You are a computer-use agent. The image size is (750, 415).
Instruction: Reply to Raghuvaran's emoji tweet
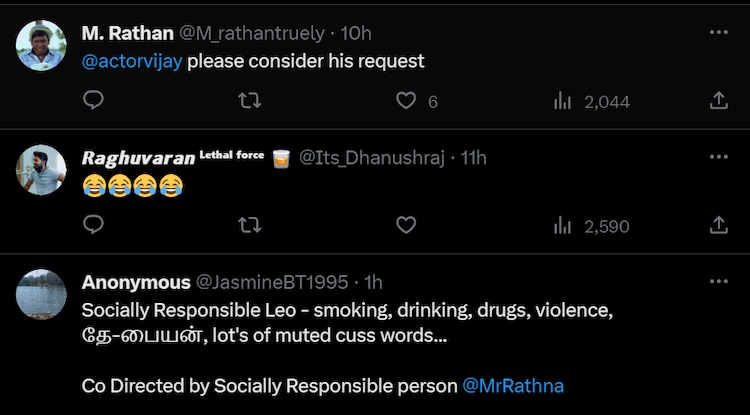click(x=93, y=226)
